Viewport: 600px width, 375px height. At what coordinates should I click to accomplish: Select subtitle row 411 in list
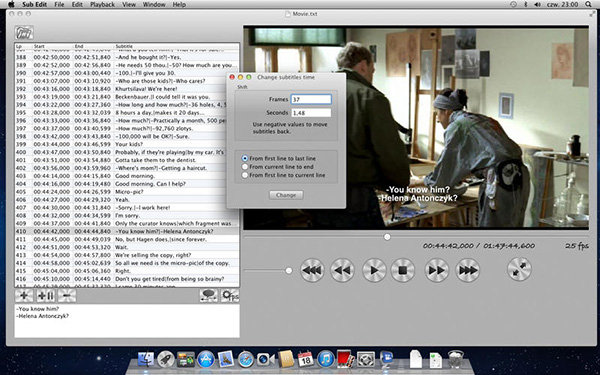(x=127, y=240)
